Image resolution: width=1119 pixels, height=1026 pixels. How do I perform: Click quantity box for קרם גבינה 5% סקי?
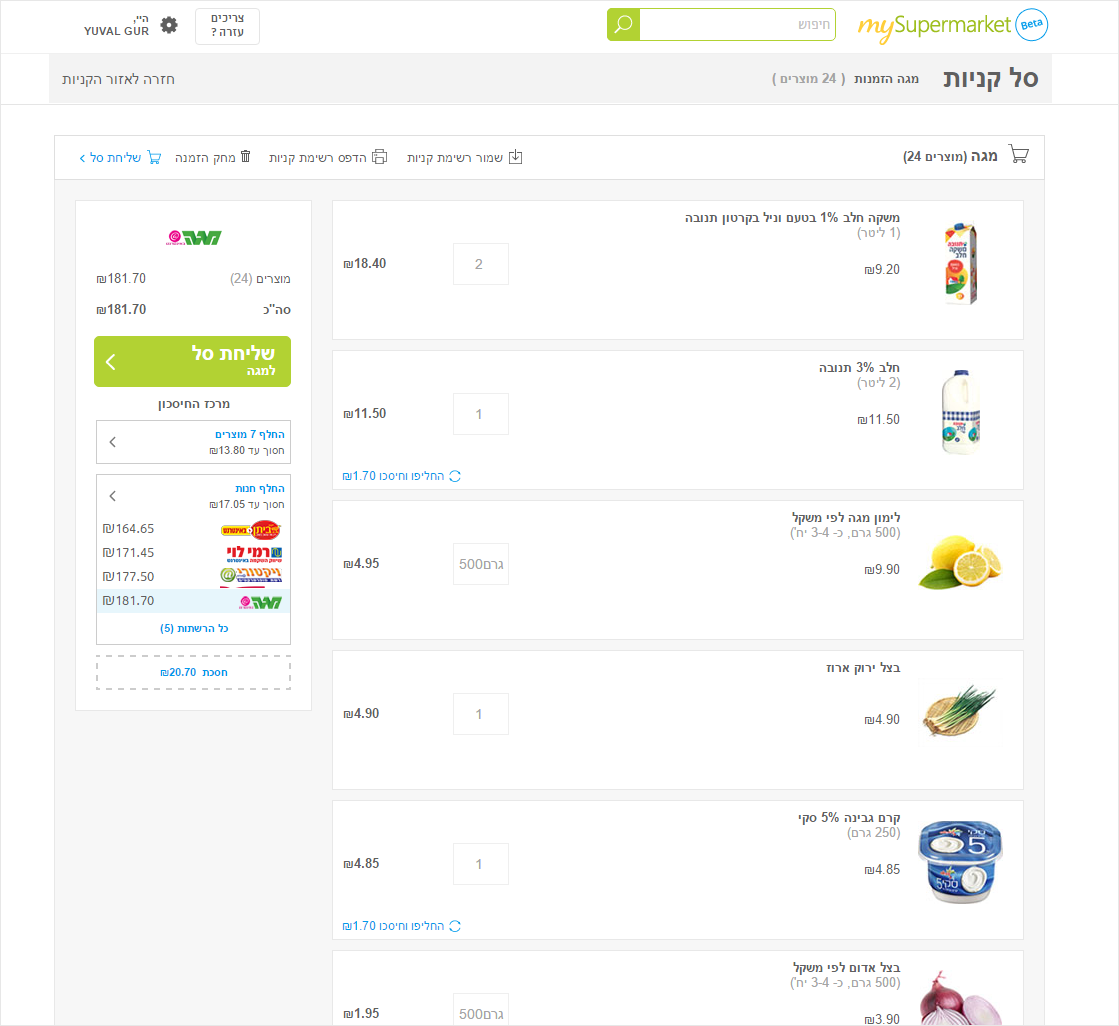(x=481, y=864)
